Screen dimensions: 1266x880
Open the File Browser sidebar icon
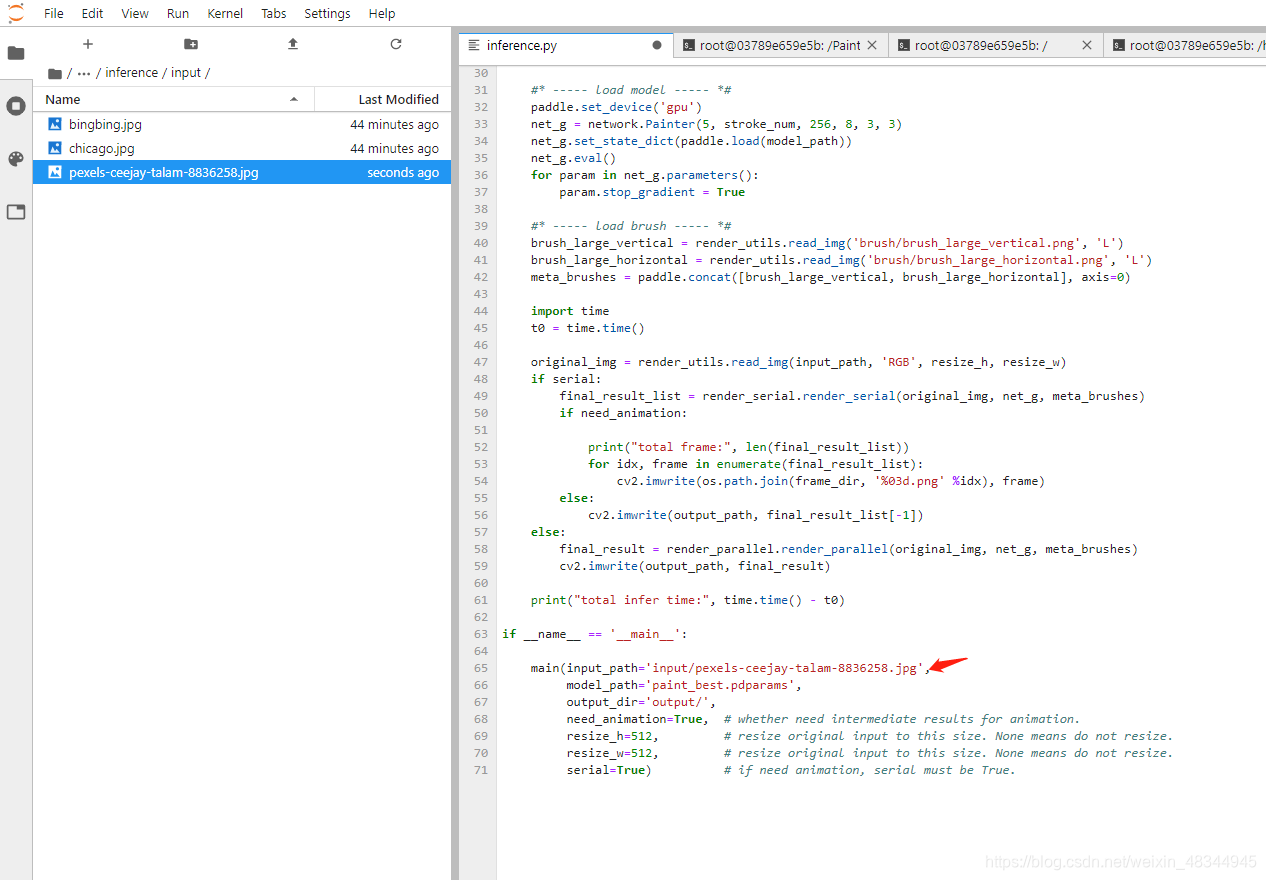click(x=16, y=53)
